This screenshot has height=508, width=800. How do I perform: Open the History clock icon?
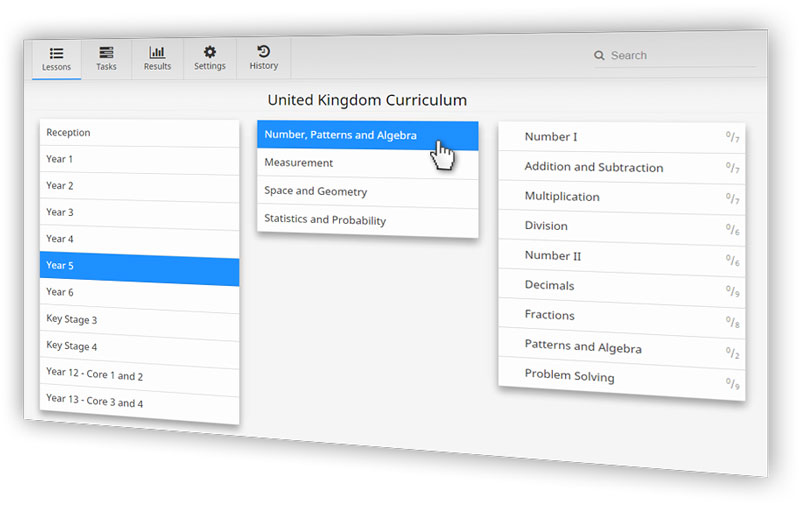263,51
